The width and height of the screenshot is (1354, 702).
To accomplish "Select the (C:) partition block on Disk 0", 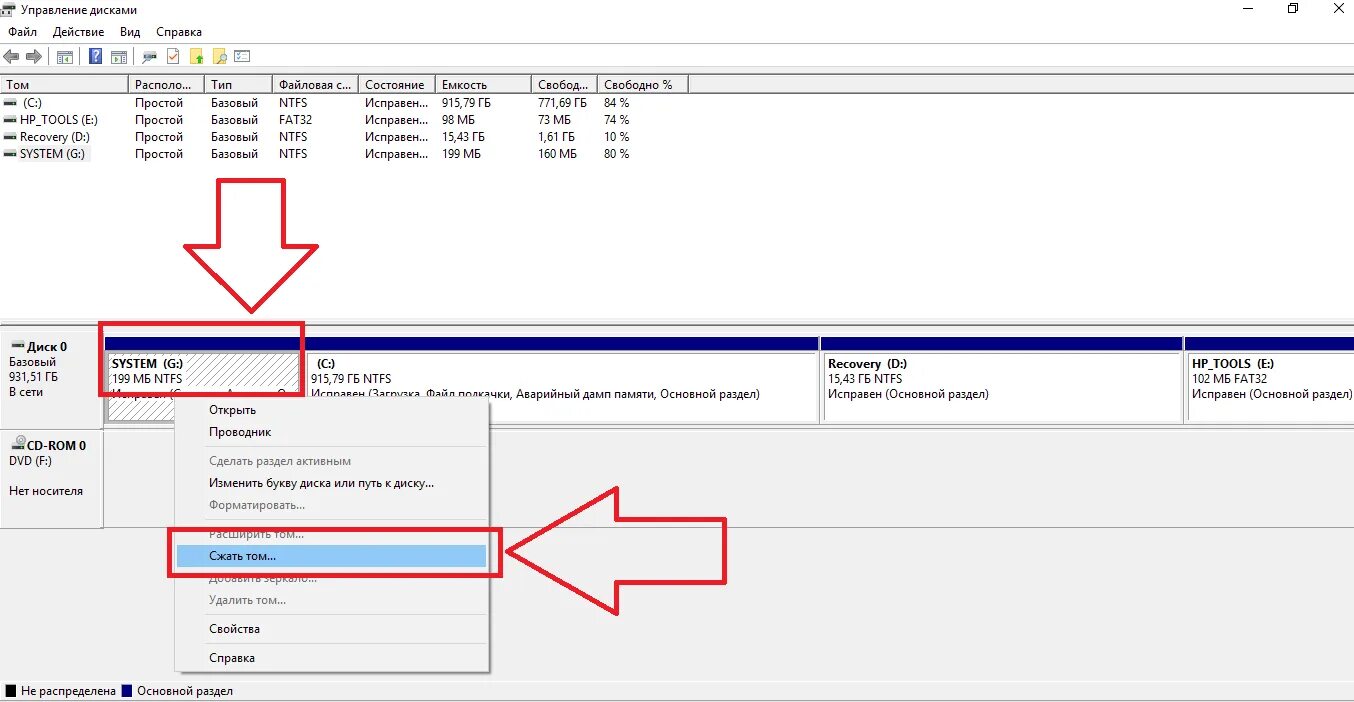I will 562,380.
